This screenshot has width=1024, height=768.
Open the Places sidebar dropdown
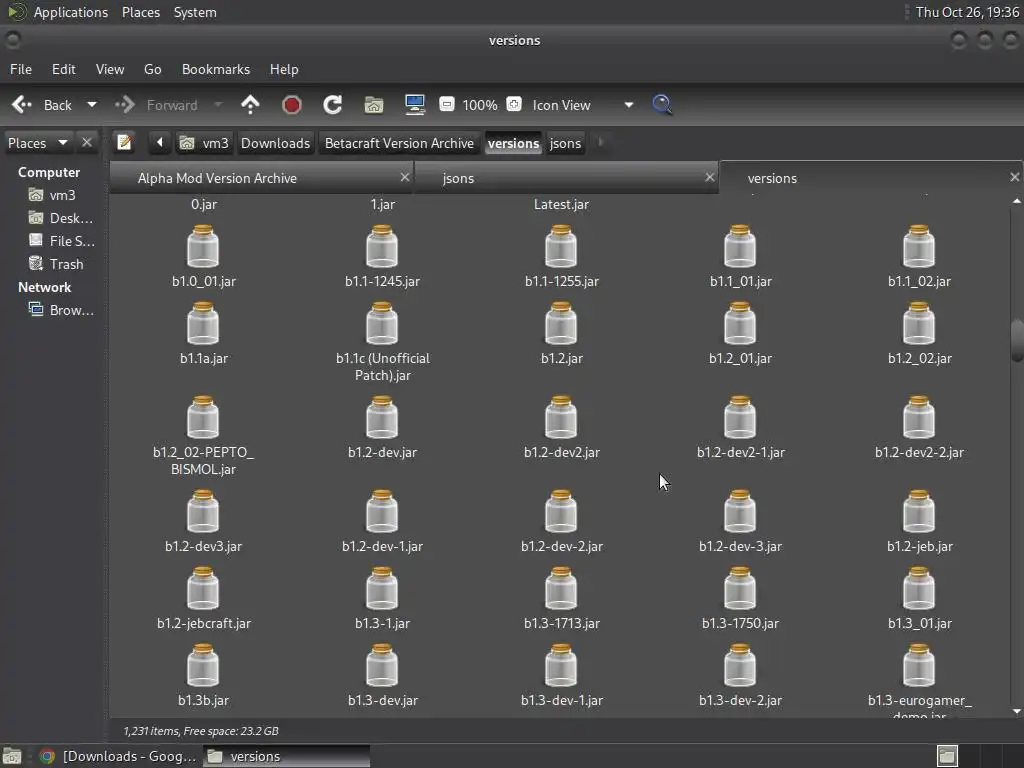coord(38,143)
